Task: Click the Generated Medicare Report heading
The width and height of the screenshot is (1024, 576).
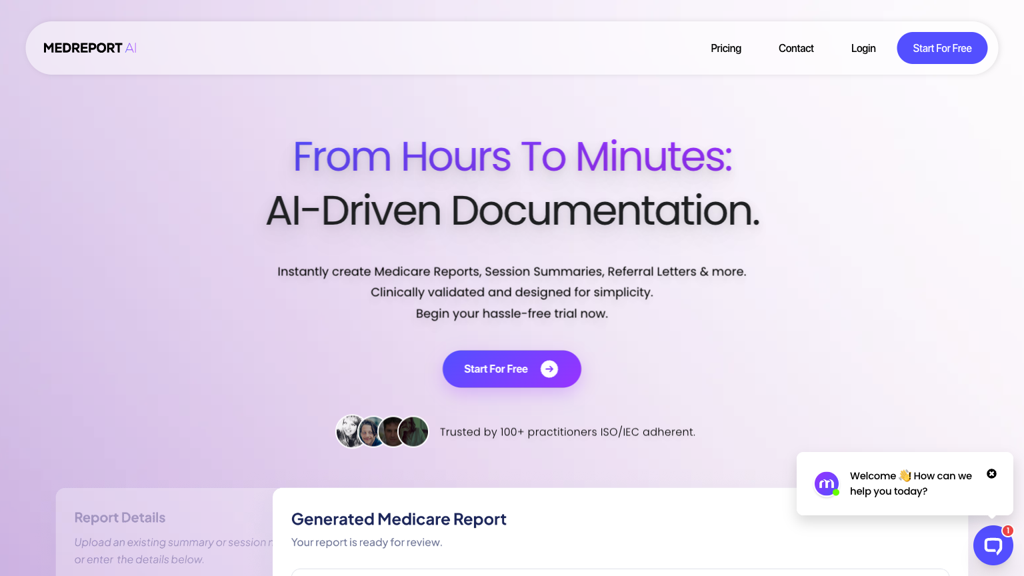Action: coord(398,519)
